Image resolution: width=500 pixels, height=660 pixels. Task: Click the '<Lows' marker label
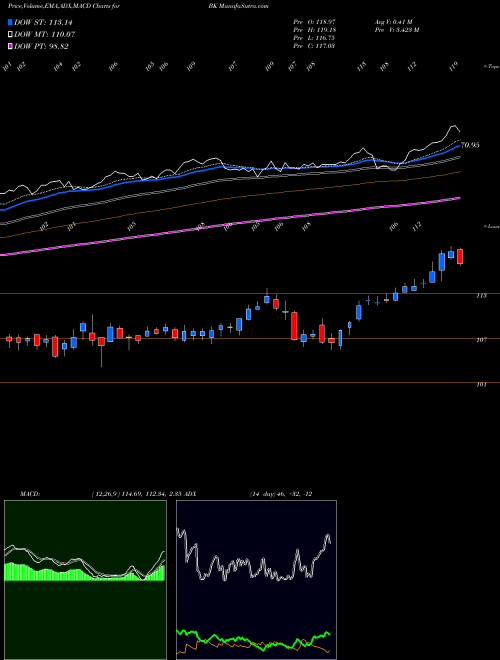tap(491, 226)
